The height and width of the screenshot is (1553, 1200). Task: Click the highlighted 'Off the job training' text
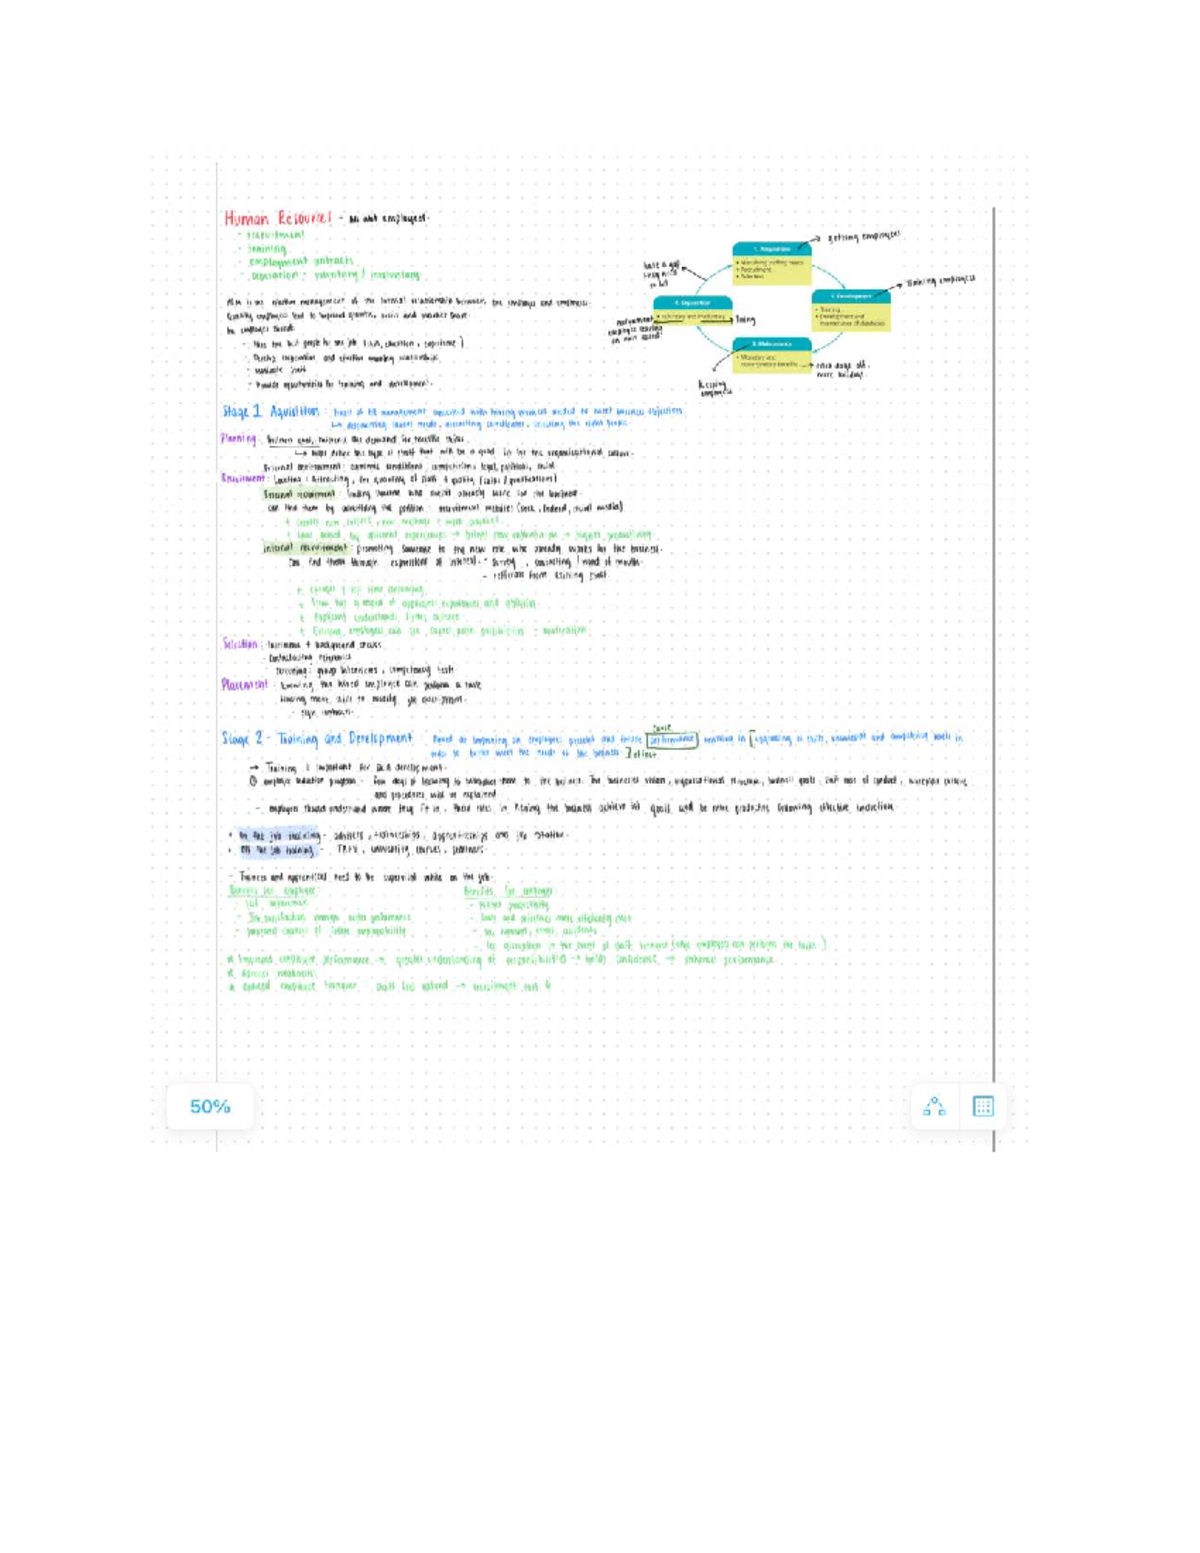coord(276,850)
